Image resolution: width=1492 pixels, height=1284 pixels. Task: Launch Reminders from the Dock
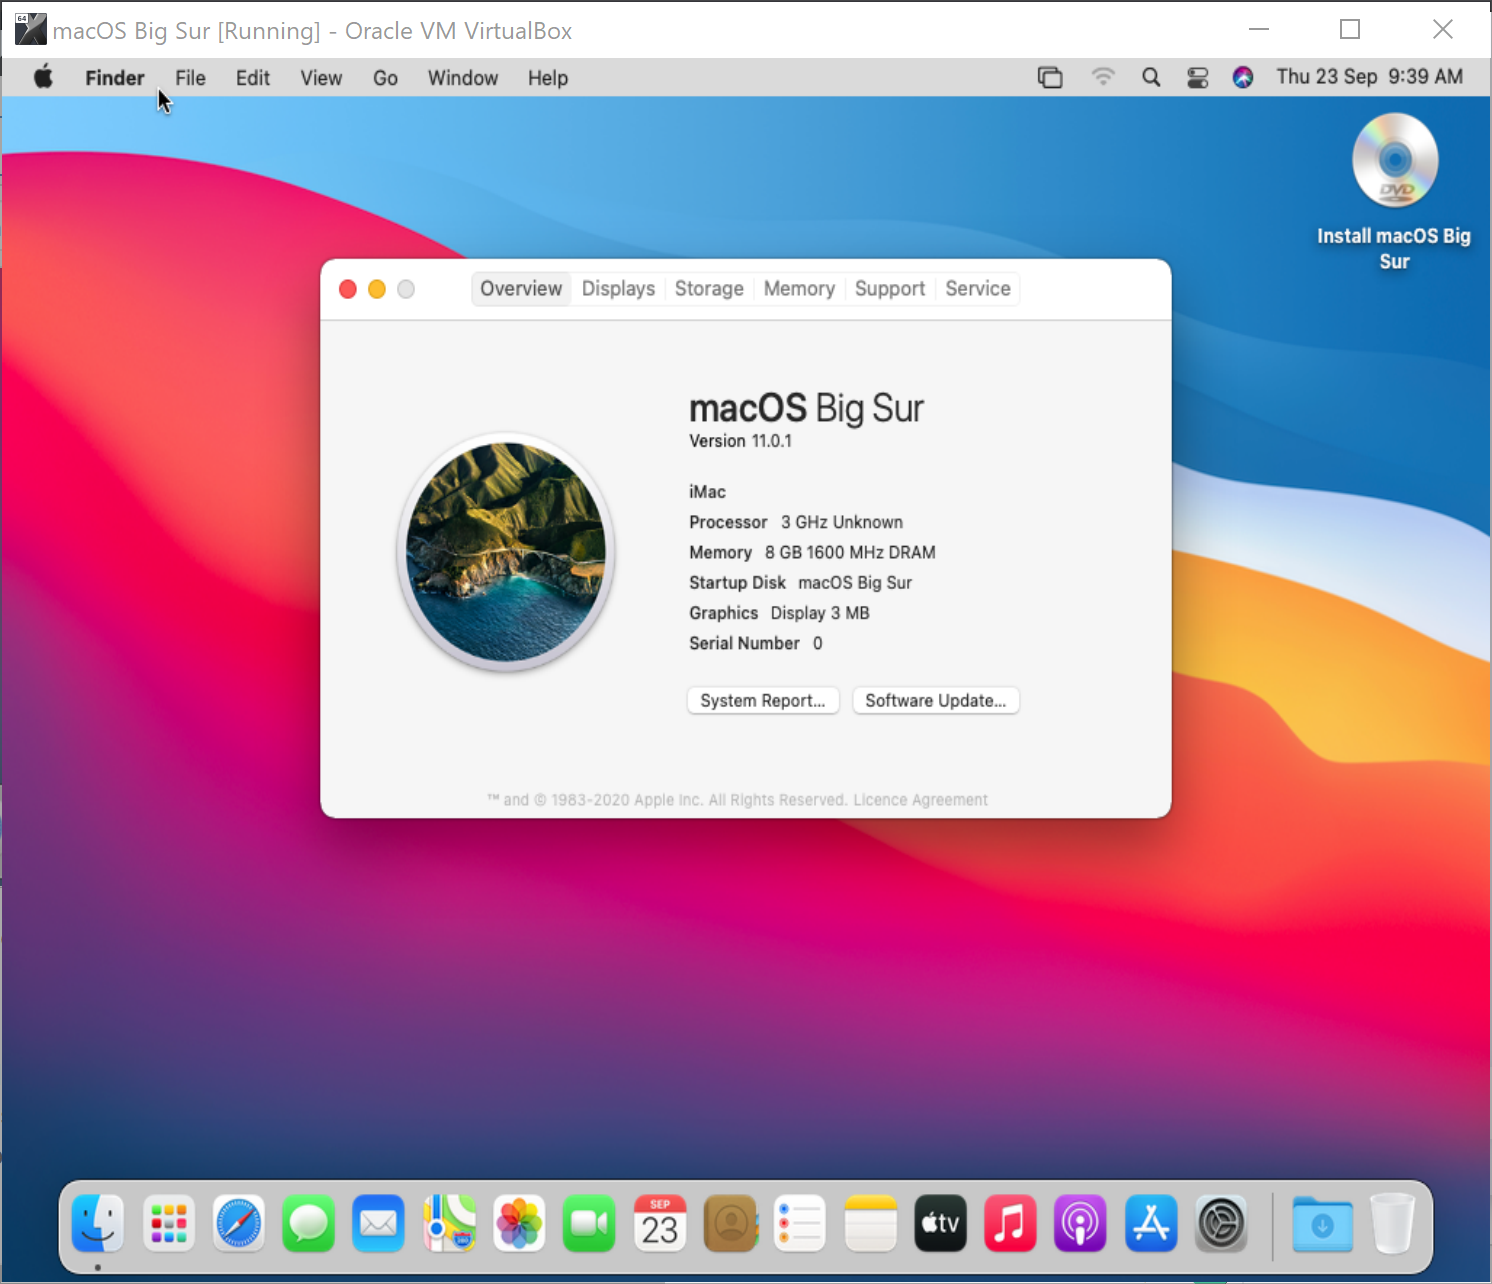click(x=800, y=1222)
